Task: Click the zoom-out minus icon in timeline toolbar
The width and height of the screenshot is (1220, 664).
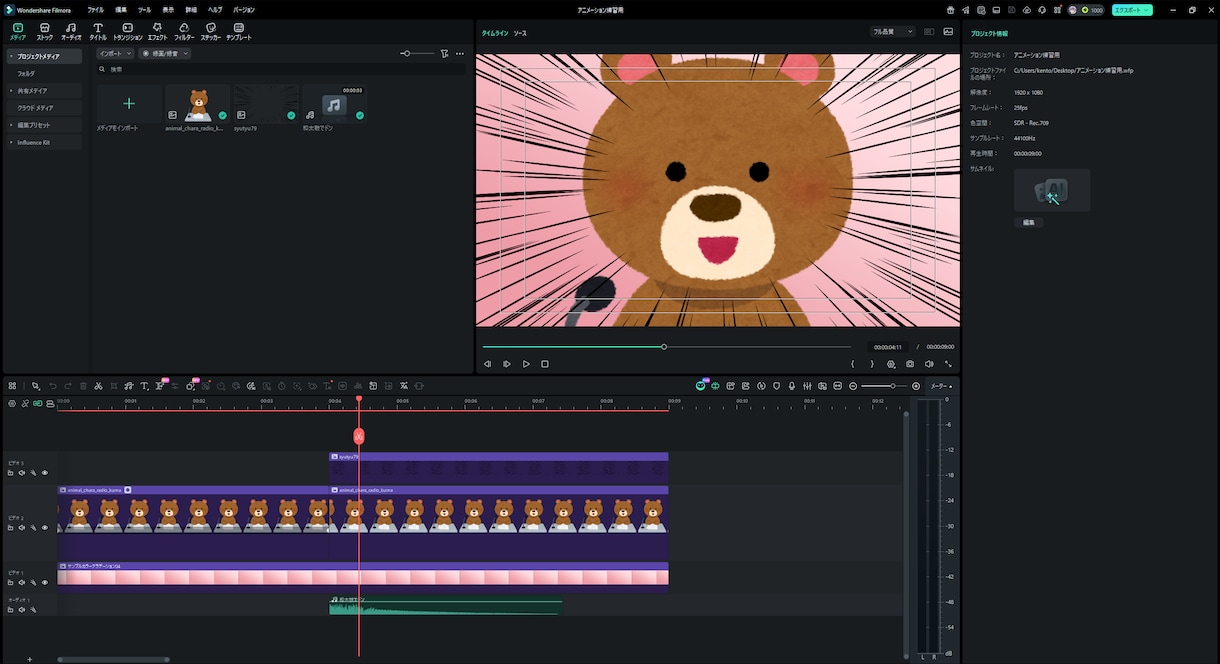Action: click(853, 386)
